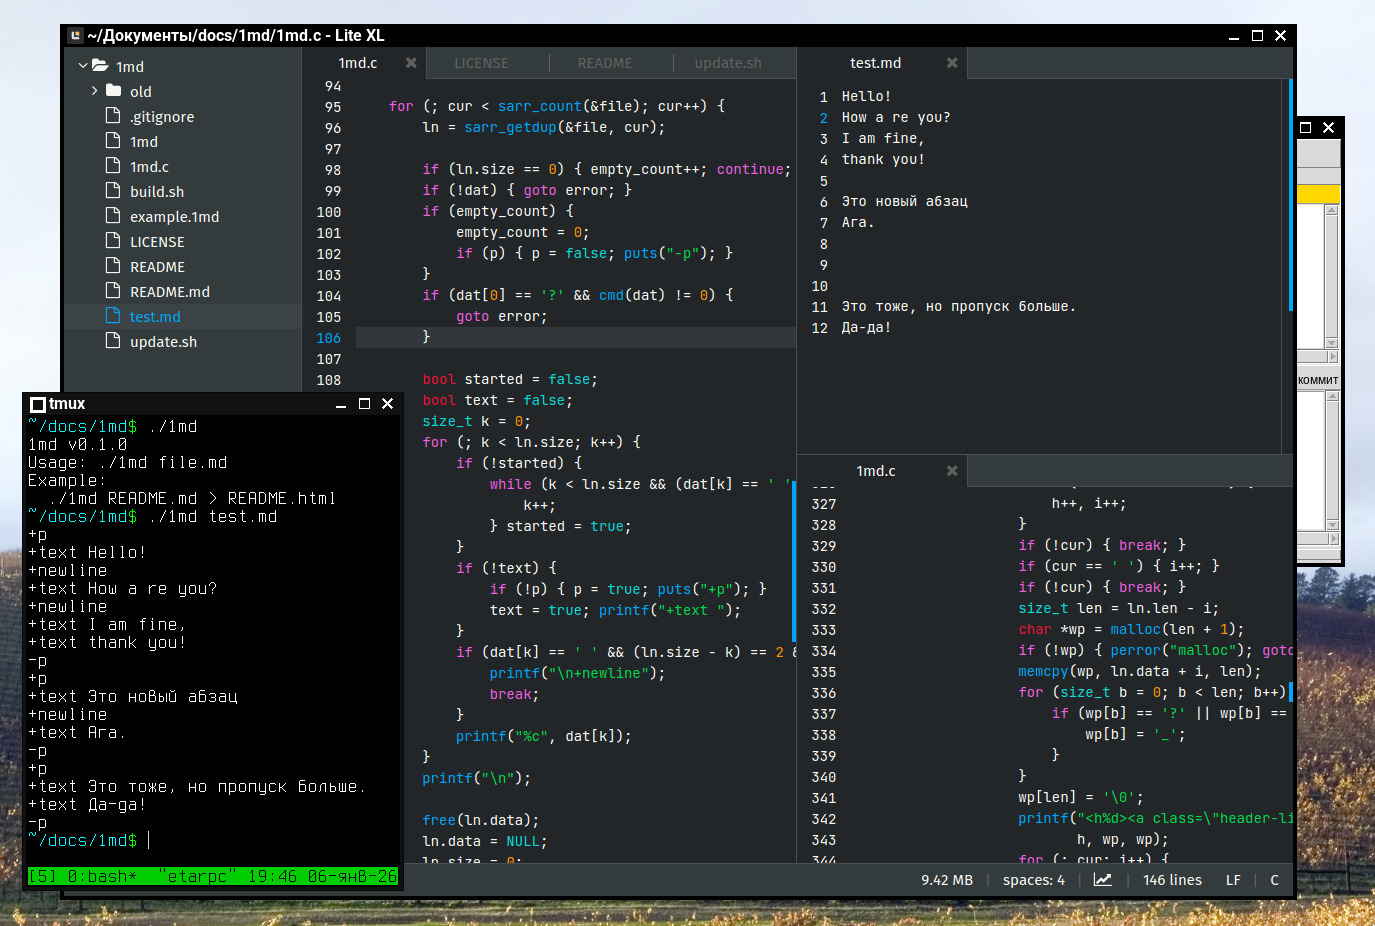Click the update.sh file icon
The image size is (1375, 926).
coord(113,341)
